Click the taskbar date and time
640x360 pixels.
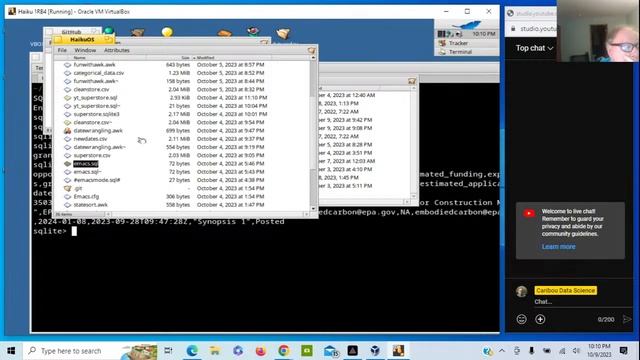(599, 351)
